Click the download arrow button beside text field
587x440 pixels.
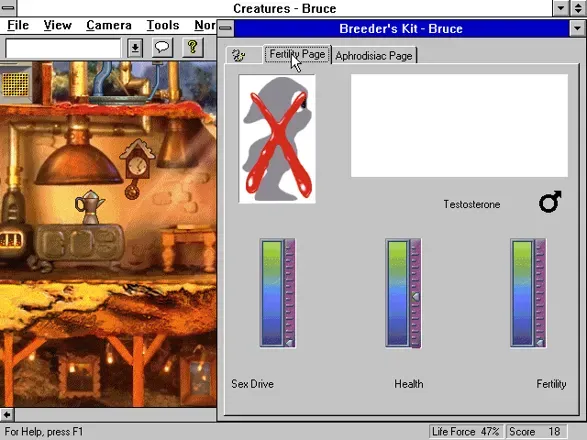point(135,48)
